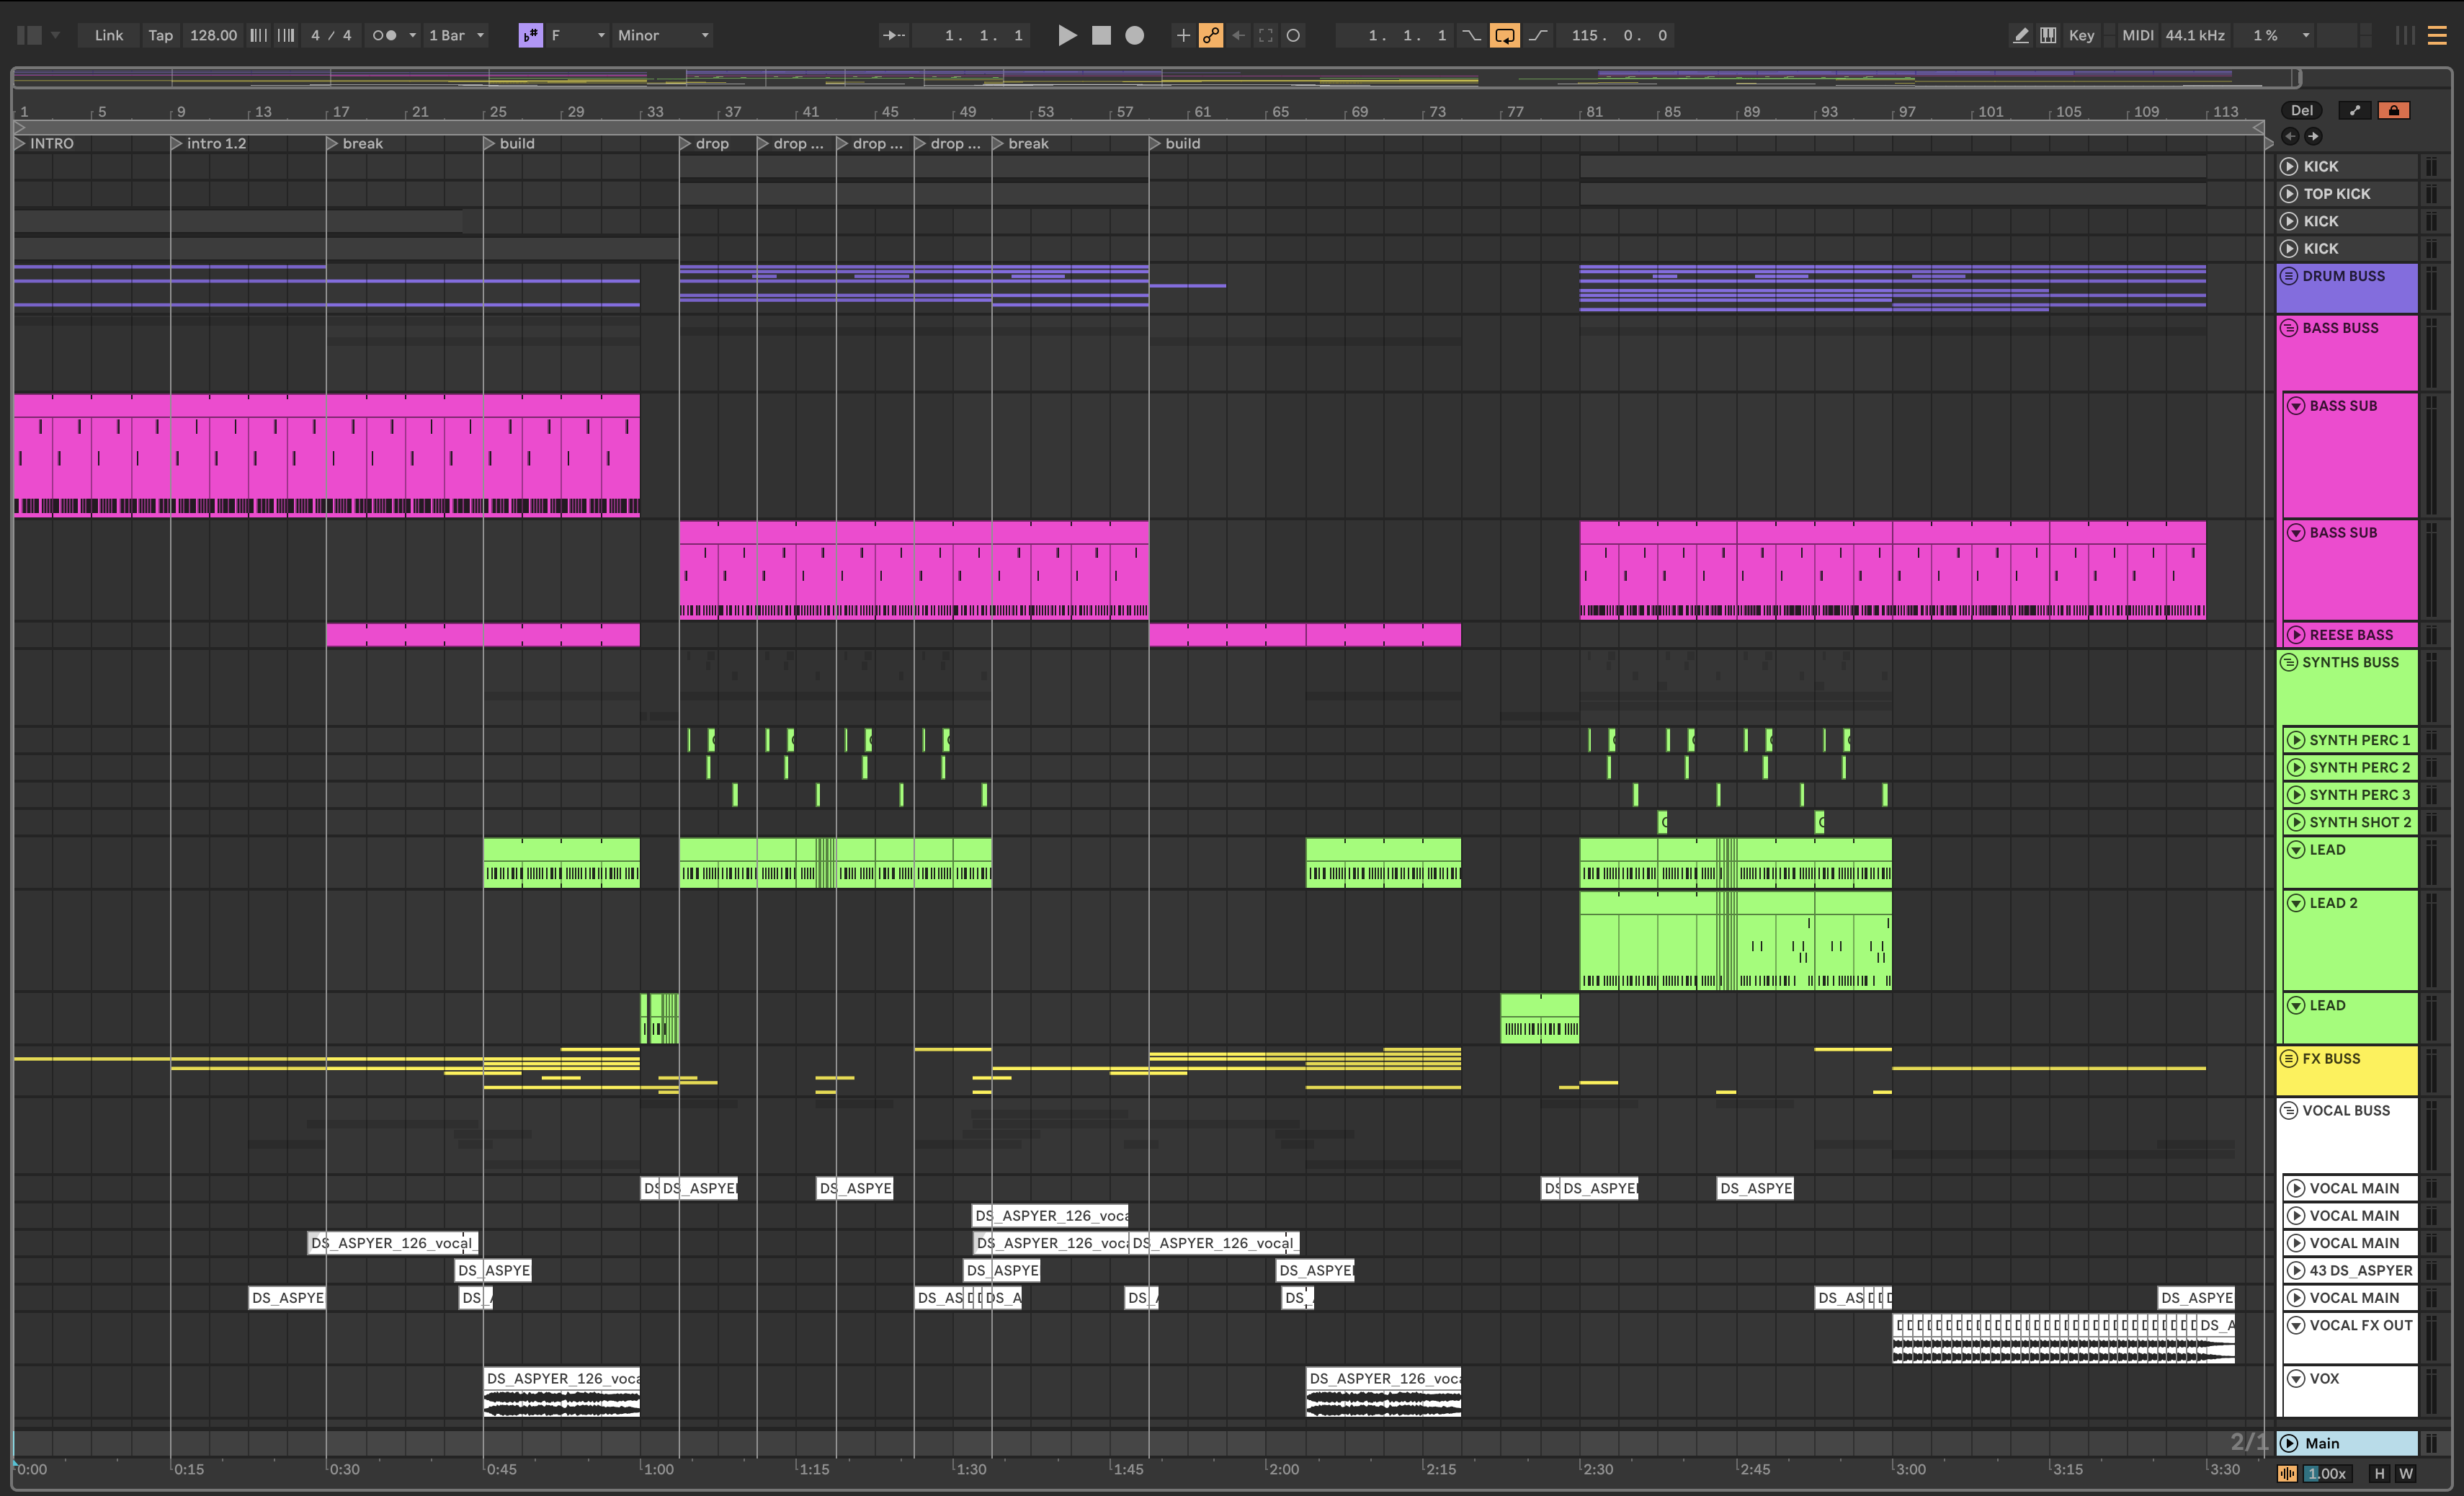Activate the Draw Mode pencil icon
Screen dimensions: 2464x1496
click(x=2020, y=35)
